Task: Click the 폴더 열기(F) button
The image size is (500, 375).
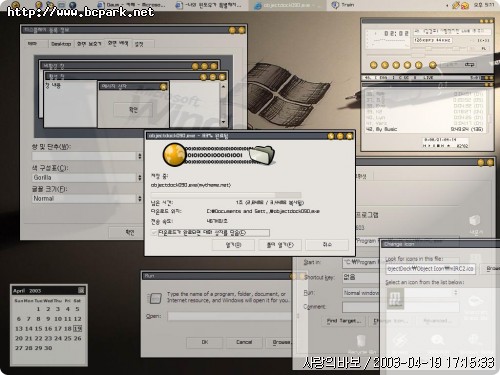Action: point(280,245)
